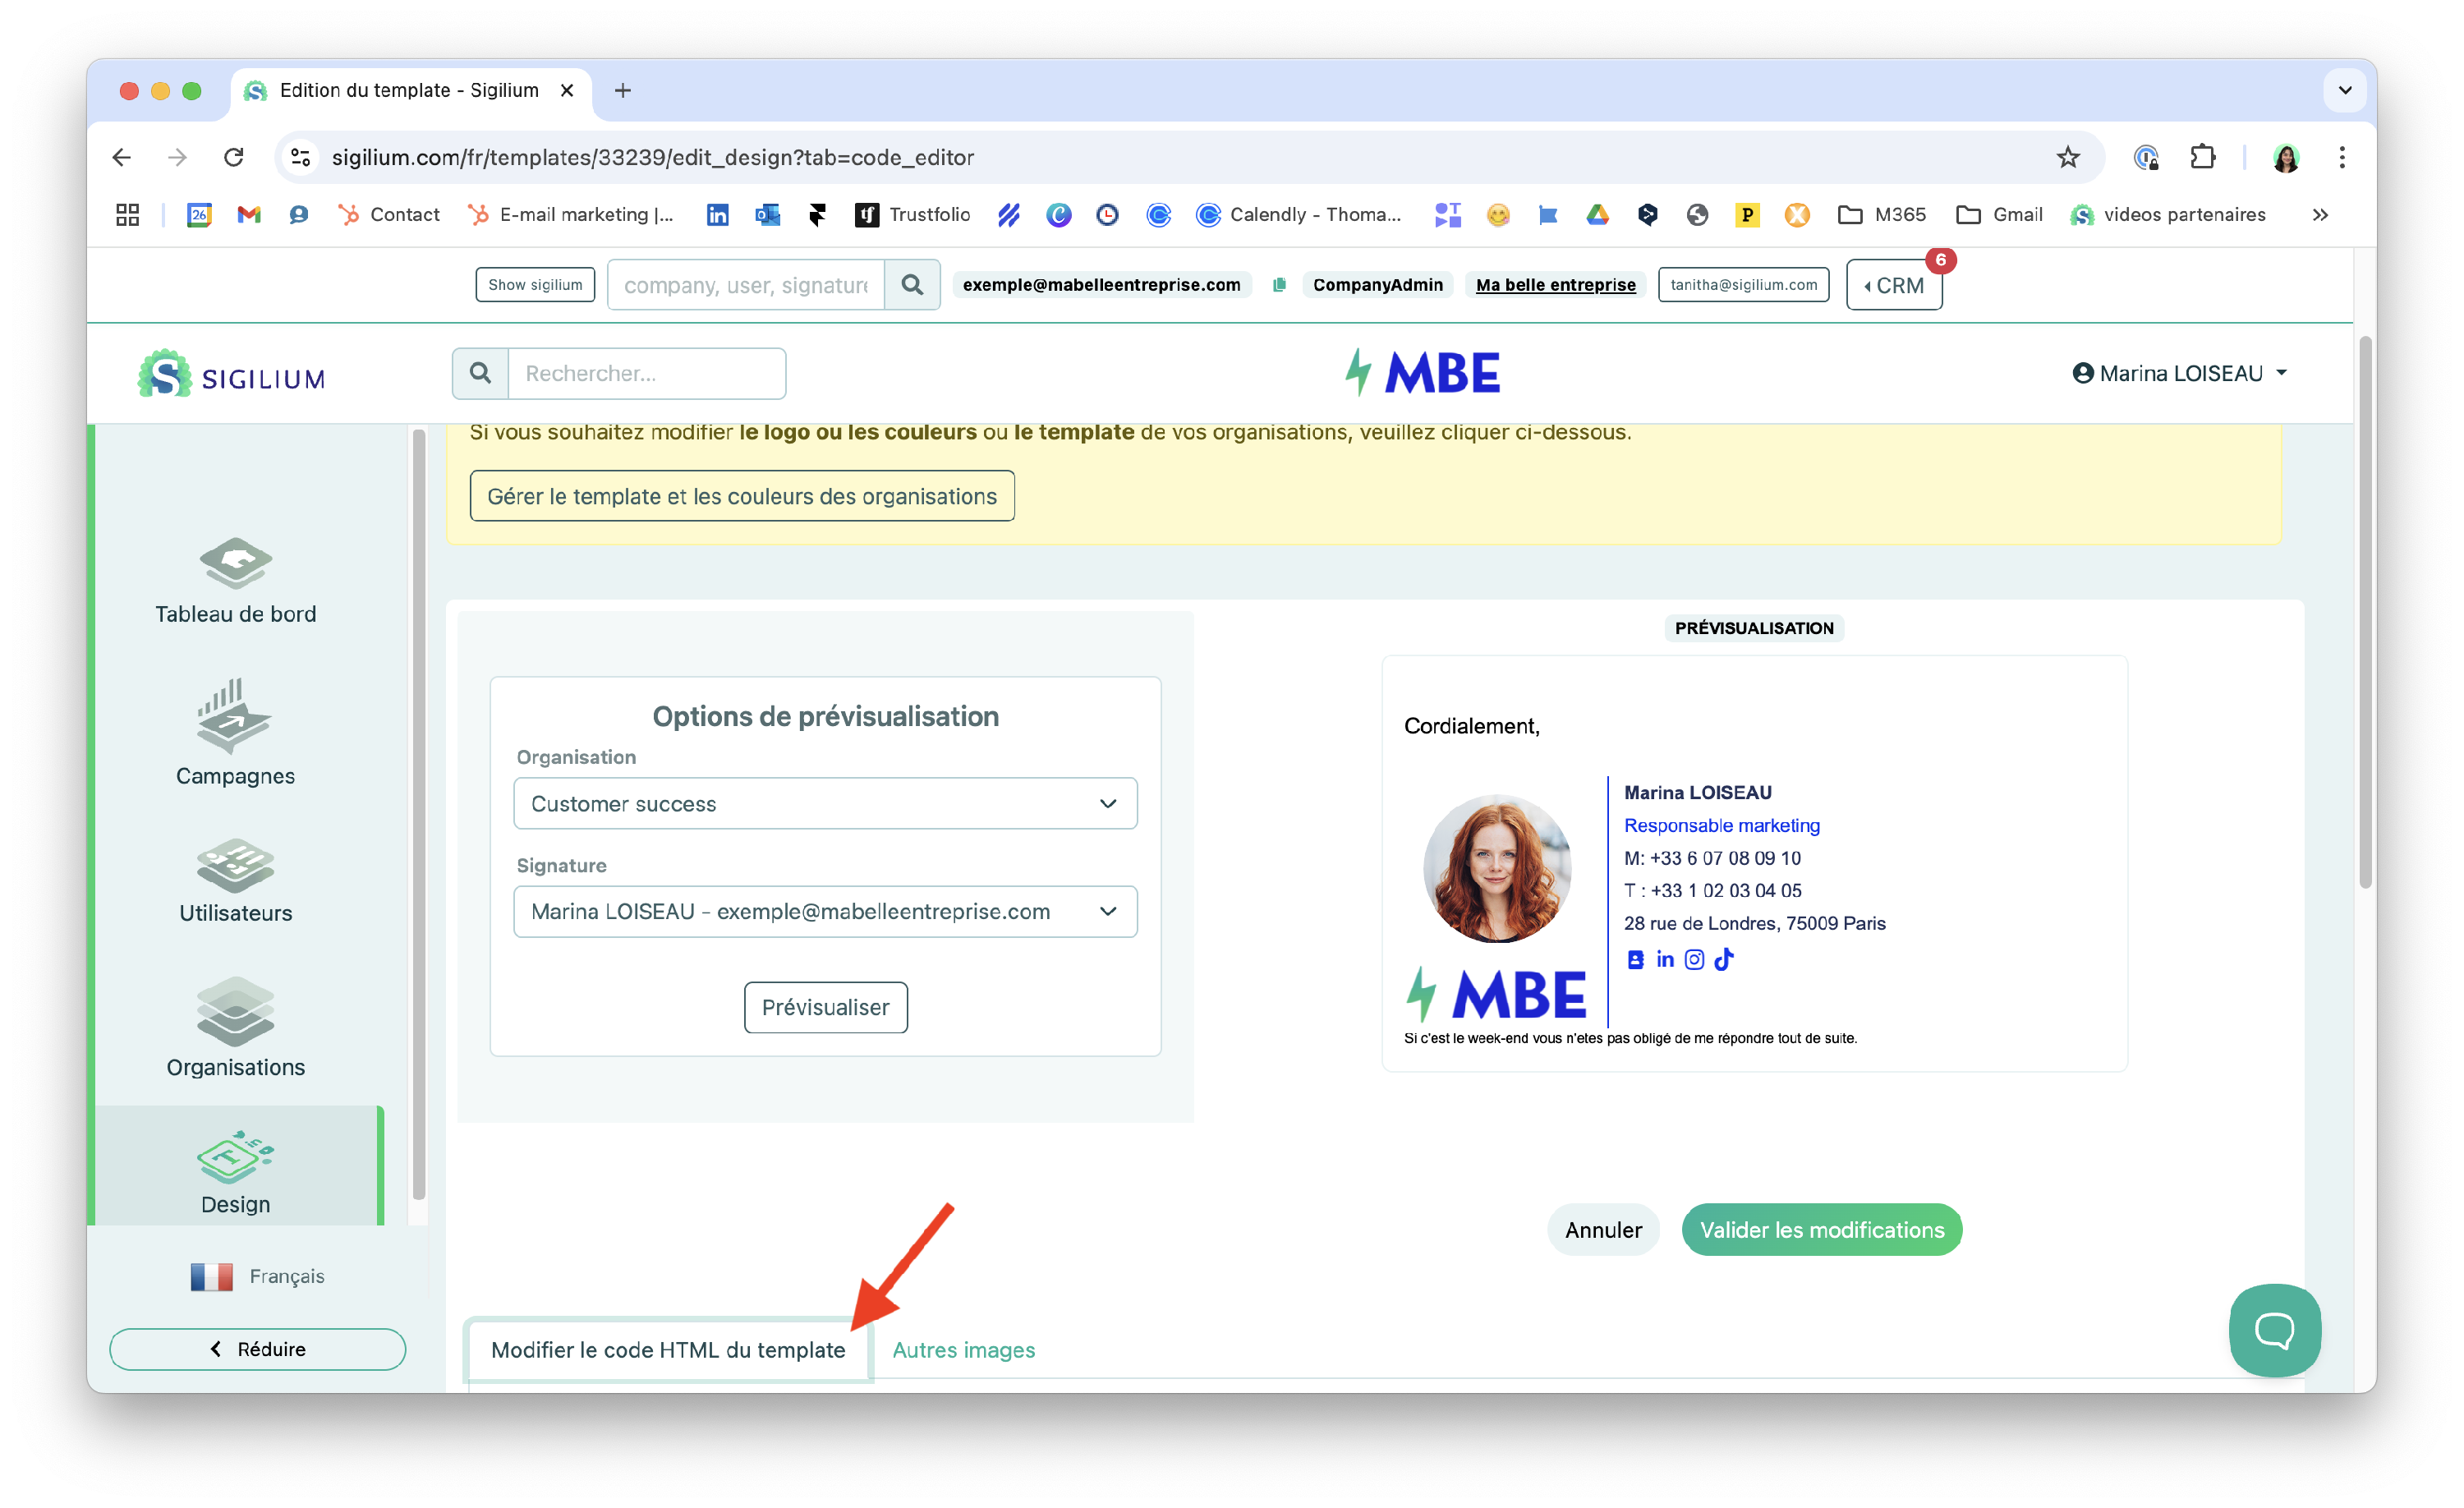2464x1508 pixels.
Task: Go to the Utilisateurs sidebar icon
Action: click(x=235, y=865)
